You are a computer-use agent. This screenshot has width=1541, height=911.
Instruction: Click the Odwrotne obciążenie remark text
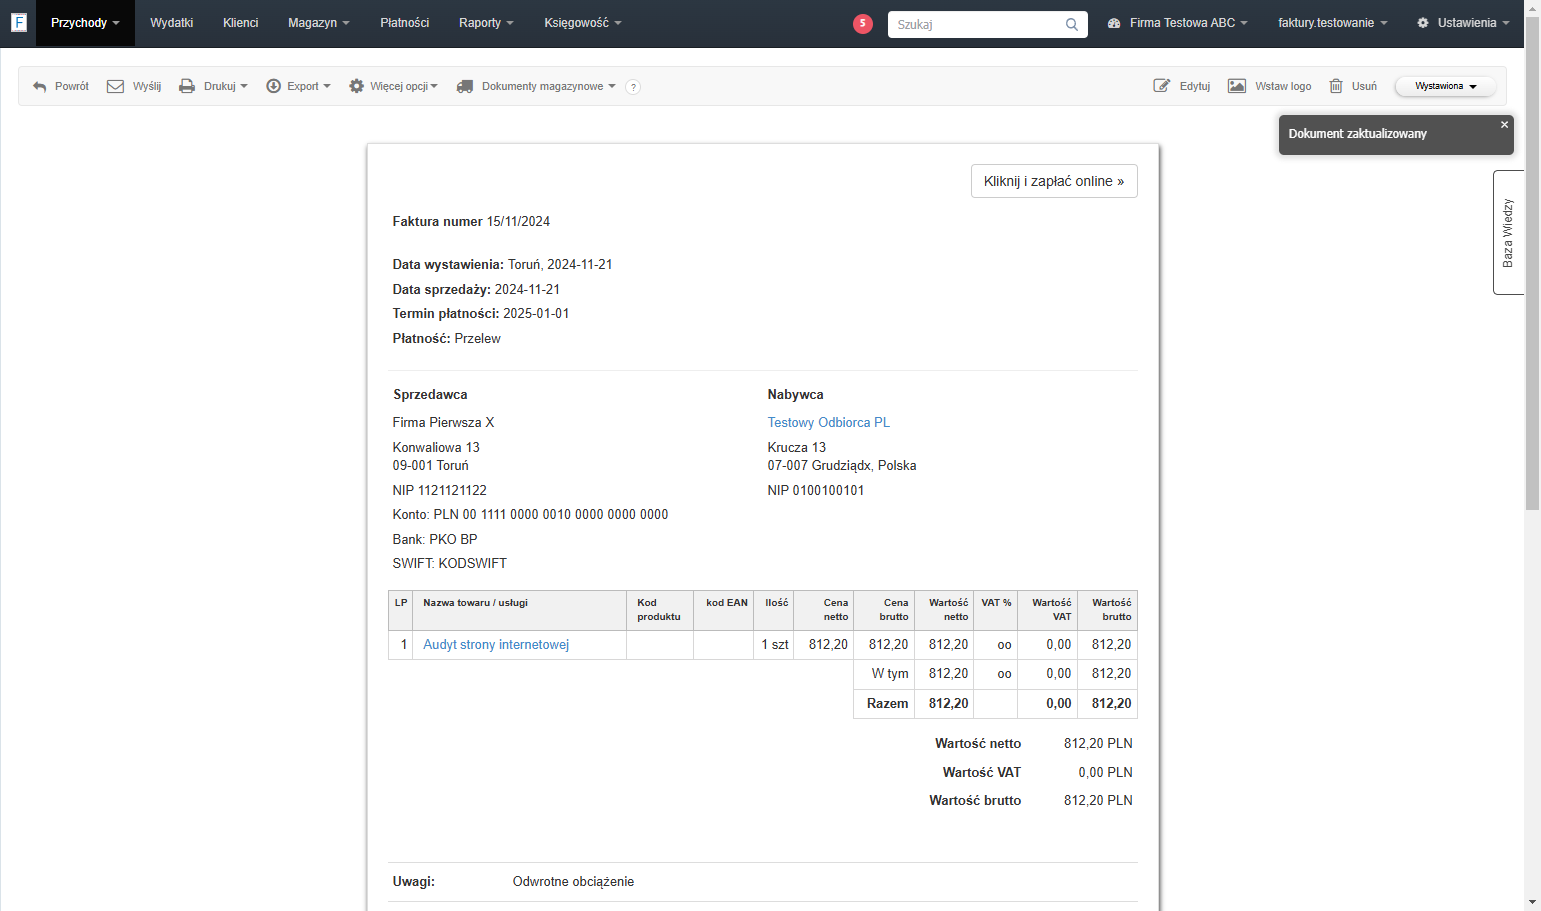[573, 882]
